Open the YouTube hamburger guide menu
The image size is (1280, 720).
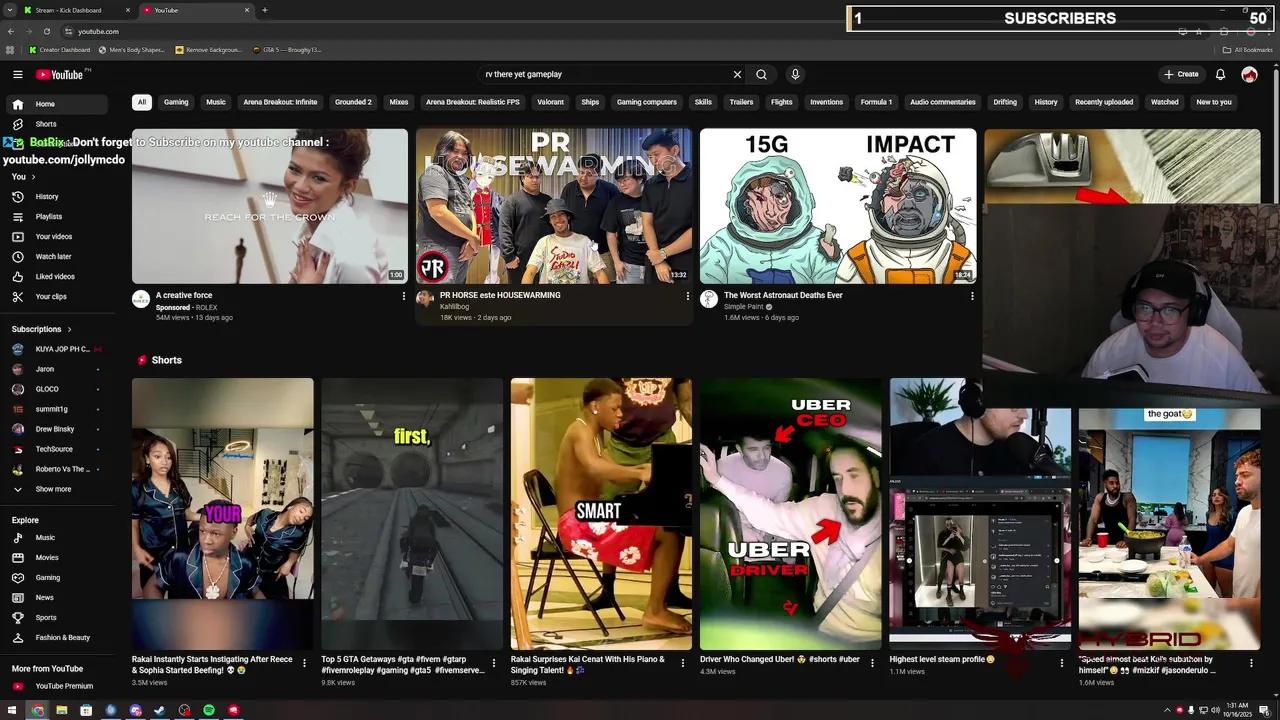(17, 74)
